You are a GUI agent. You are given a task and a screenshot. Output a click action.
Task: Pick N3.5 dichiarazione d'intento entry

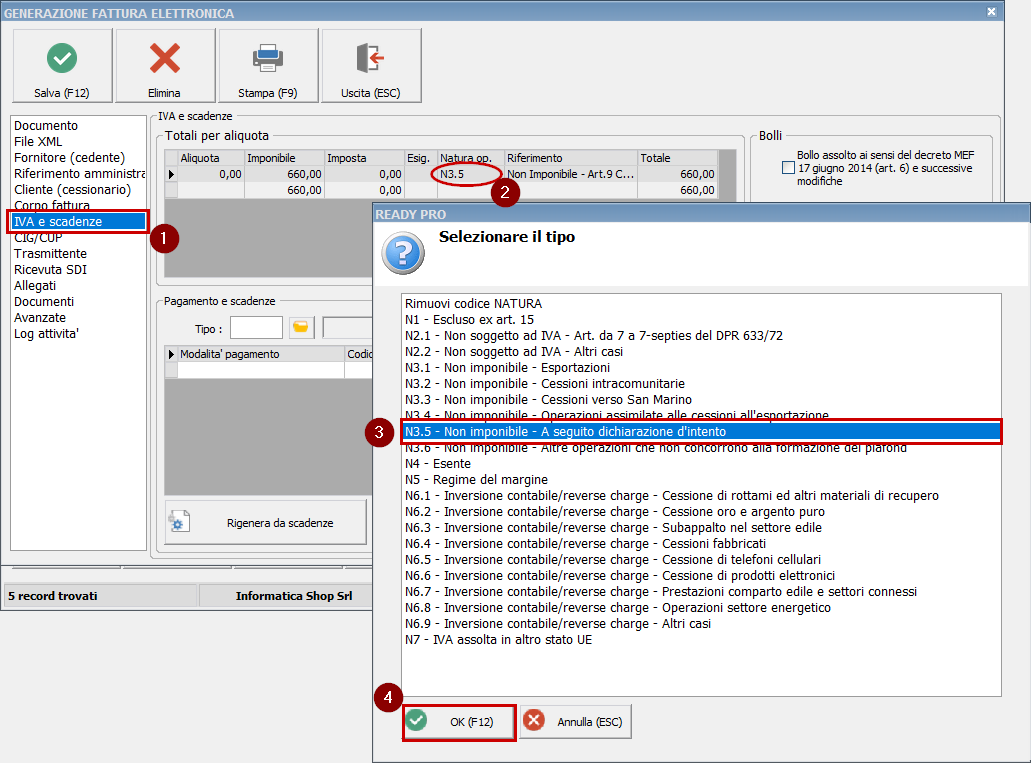(x=565, y=432)
